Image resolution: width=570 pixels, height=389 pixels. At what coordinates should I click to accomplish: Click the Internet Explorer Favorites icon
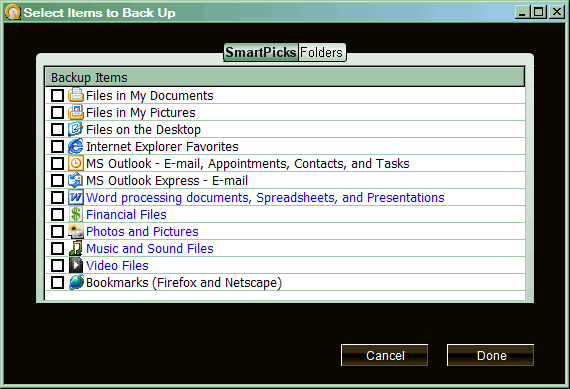click(x=76, y=147)
